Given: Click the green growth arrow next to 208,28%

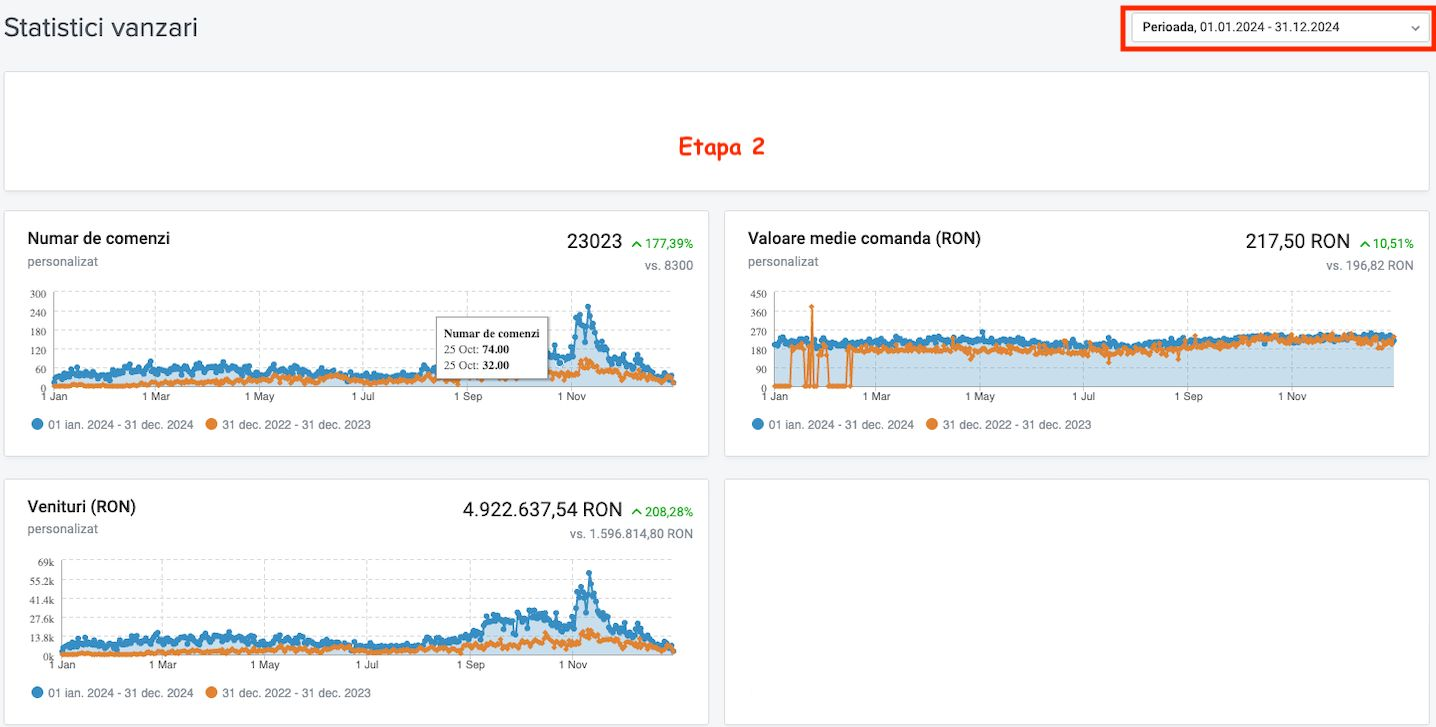Looking at the screenshot, I should coord(636,511).
